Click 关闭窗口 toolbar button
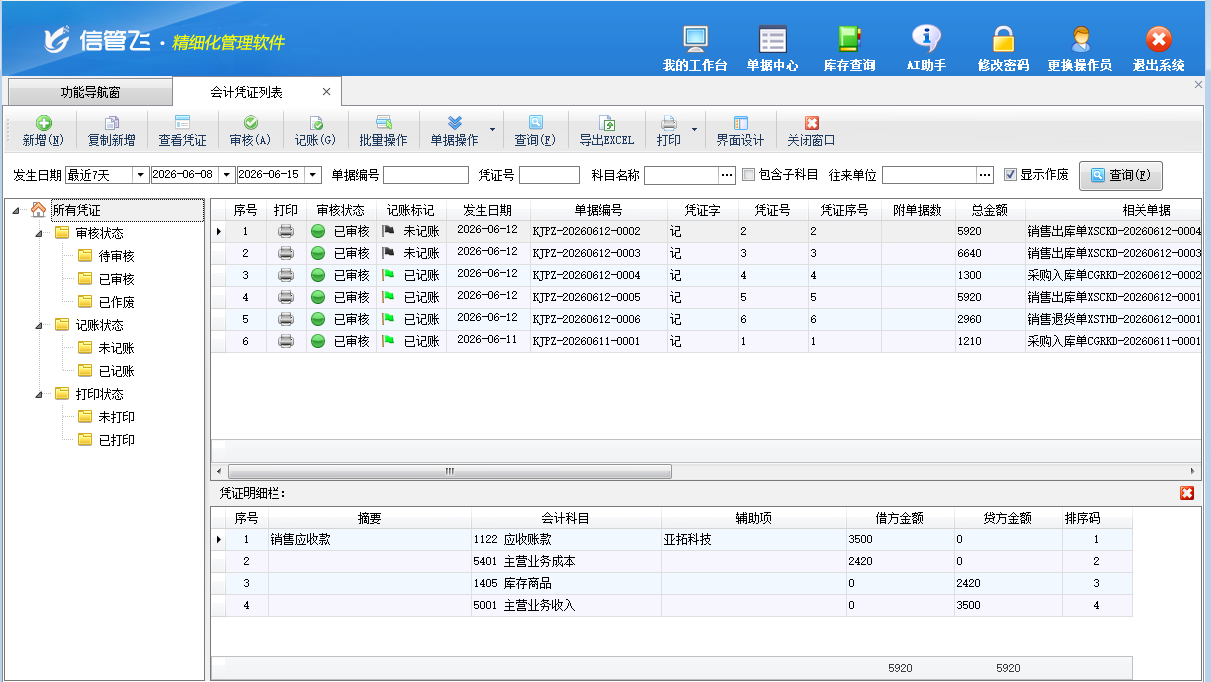This screenshot has width=1211, height=682. tap(811, 131)
